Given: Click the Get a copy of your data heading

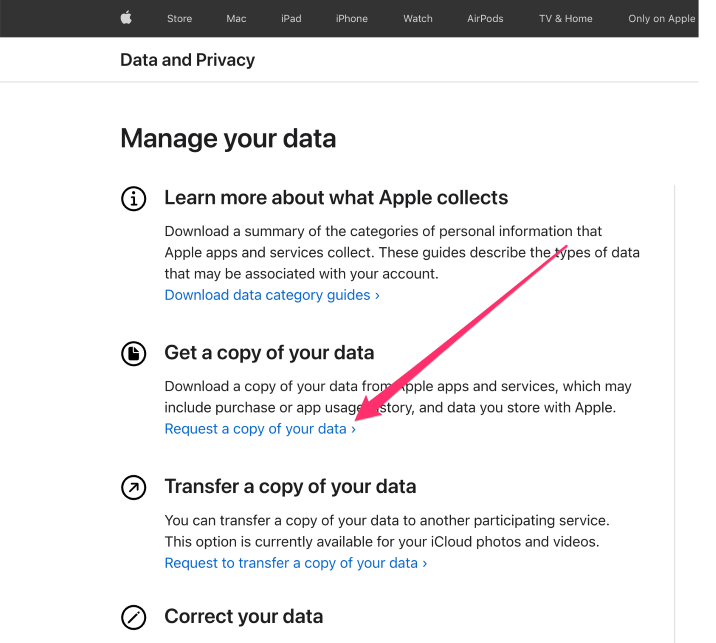Looking at the screenshot, I should tap(269, 353).
